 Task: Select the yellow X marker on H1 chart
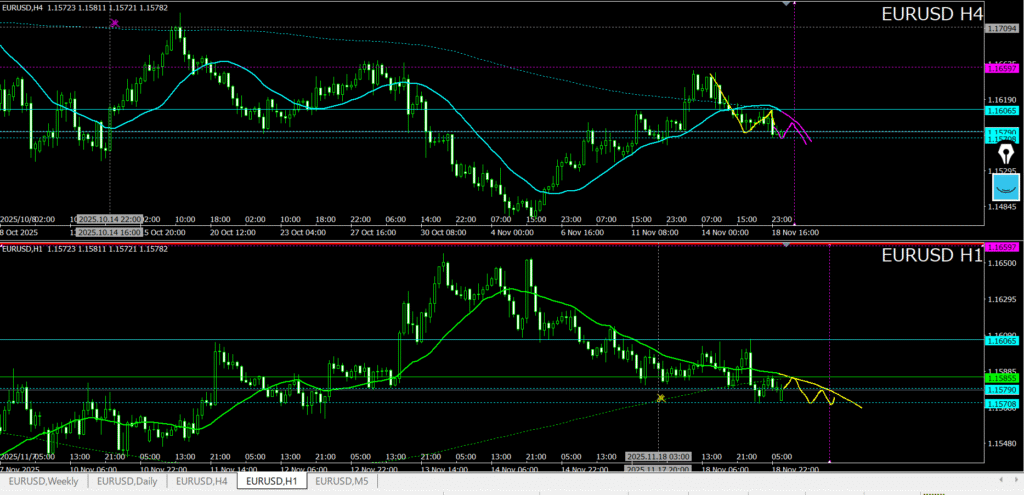661,398
